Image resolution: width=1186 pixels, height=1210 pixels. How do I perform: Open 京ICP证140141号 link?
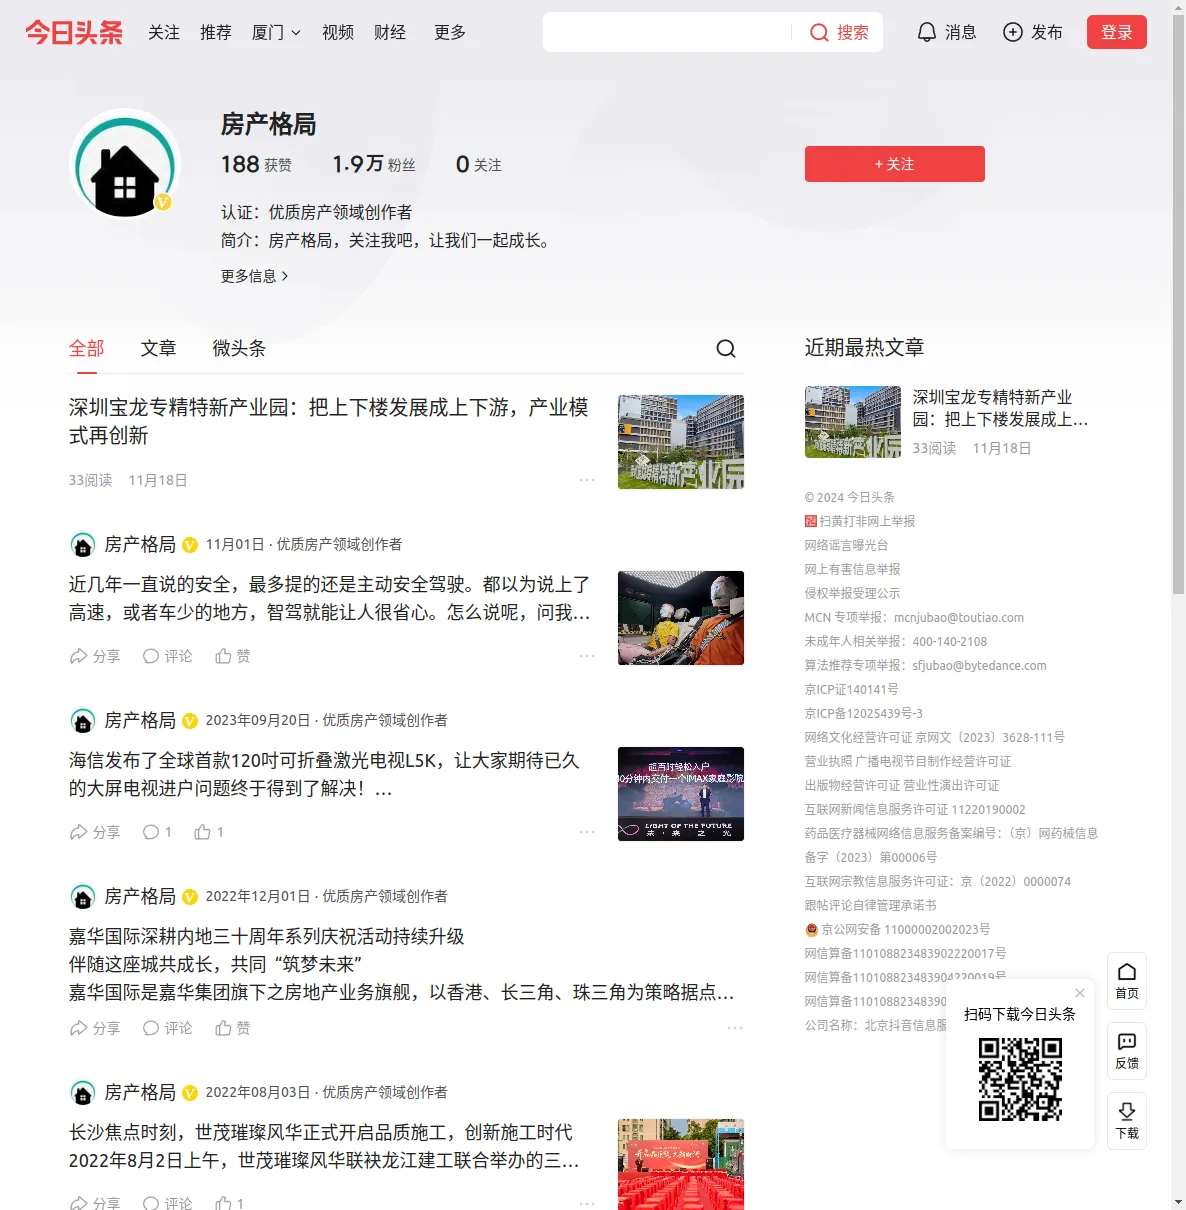(852, 689)
